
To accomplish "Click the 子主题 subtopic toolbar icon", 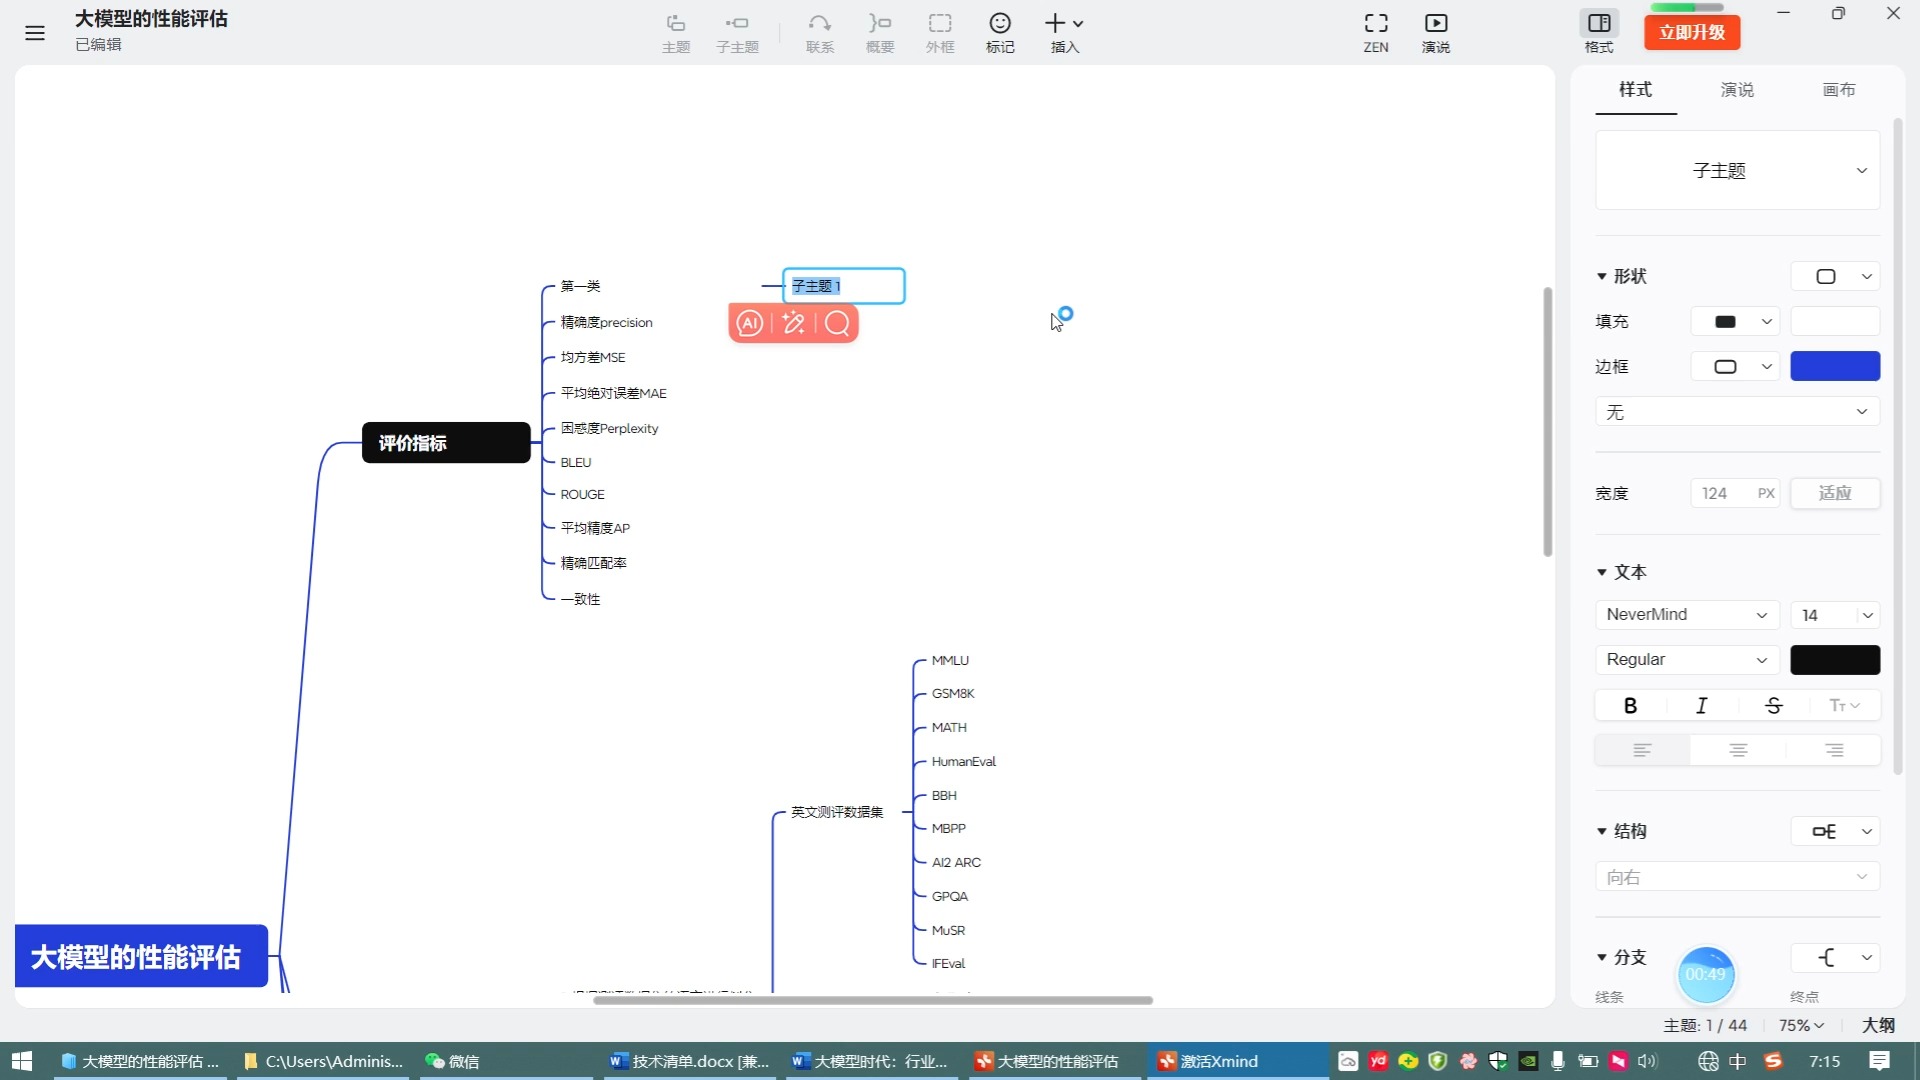I will pyautogui.click(x=737, y=33).
